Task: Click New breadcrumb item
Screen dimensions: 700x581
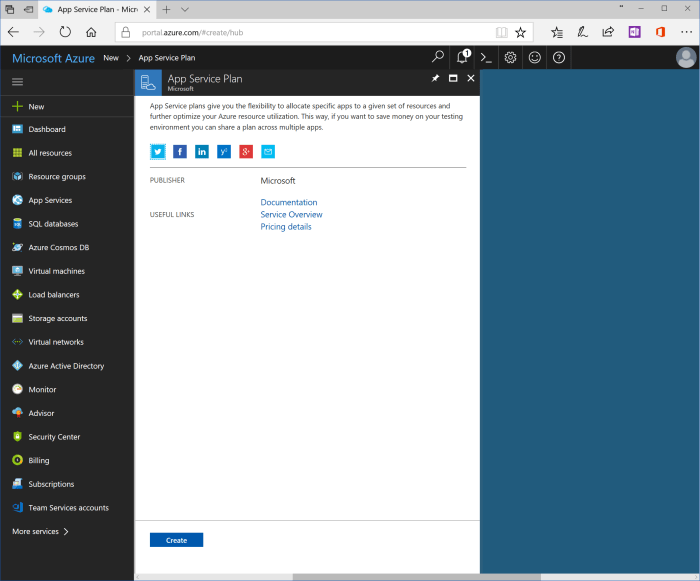Action: pos(111,58)
